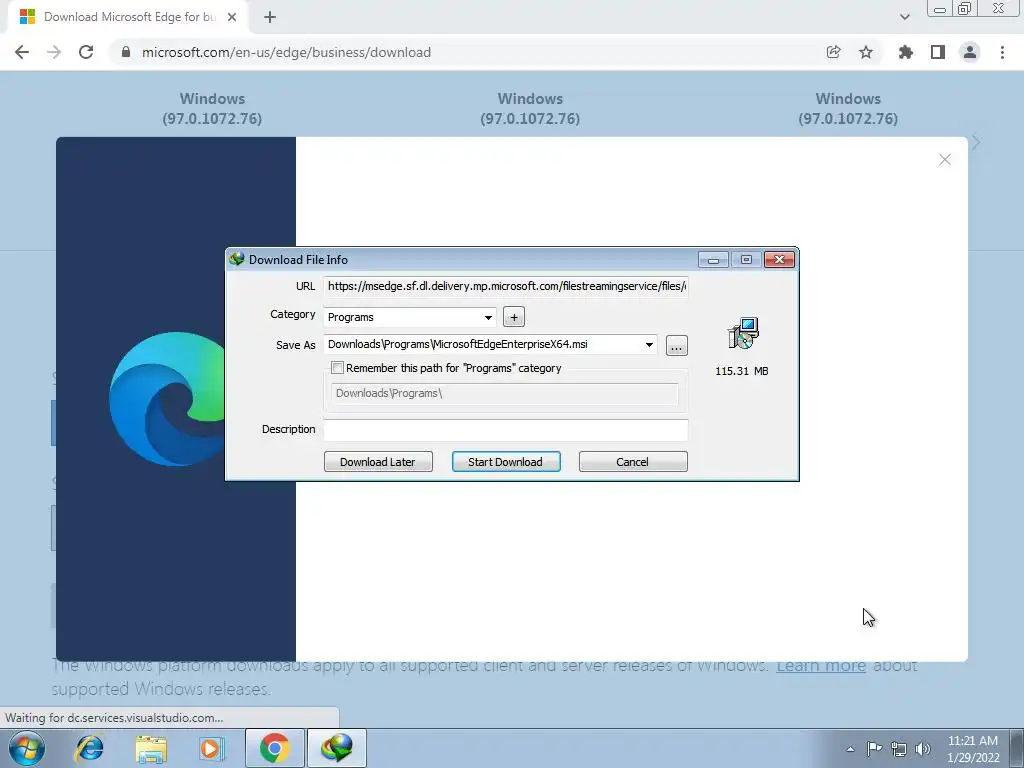The height and width of the screenshot is (768, 1024).
Task: Click the Download Later button
Action: (x=378, y=462)
